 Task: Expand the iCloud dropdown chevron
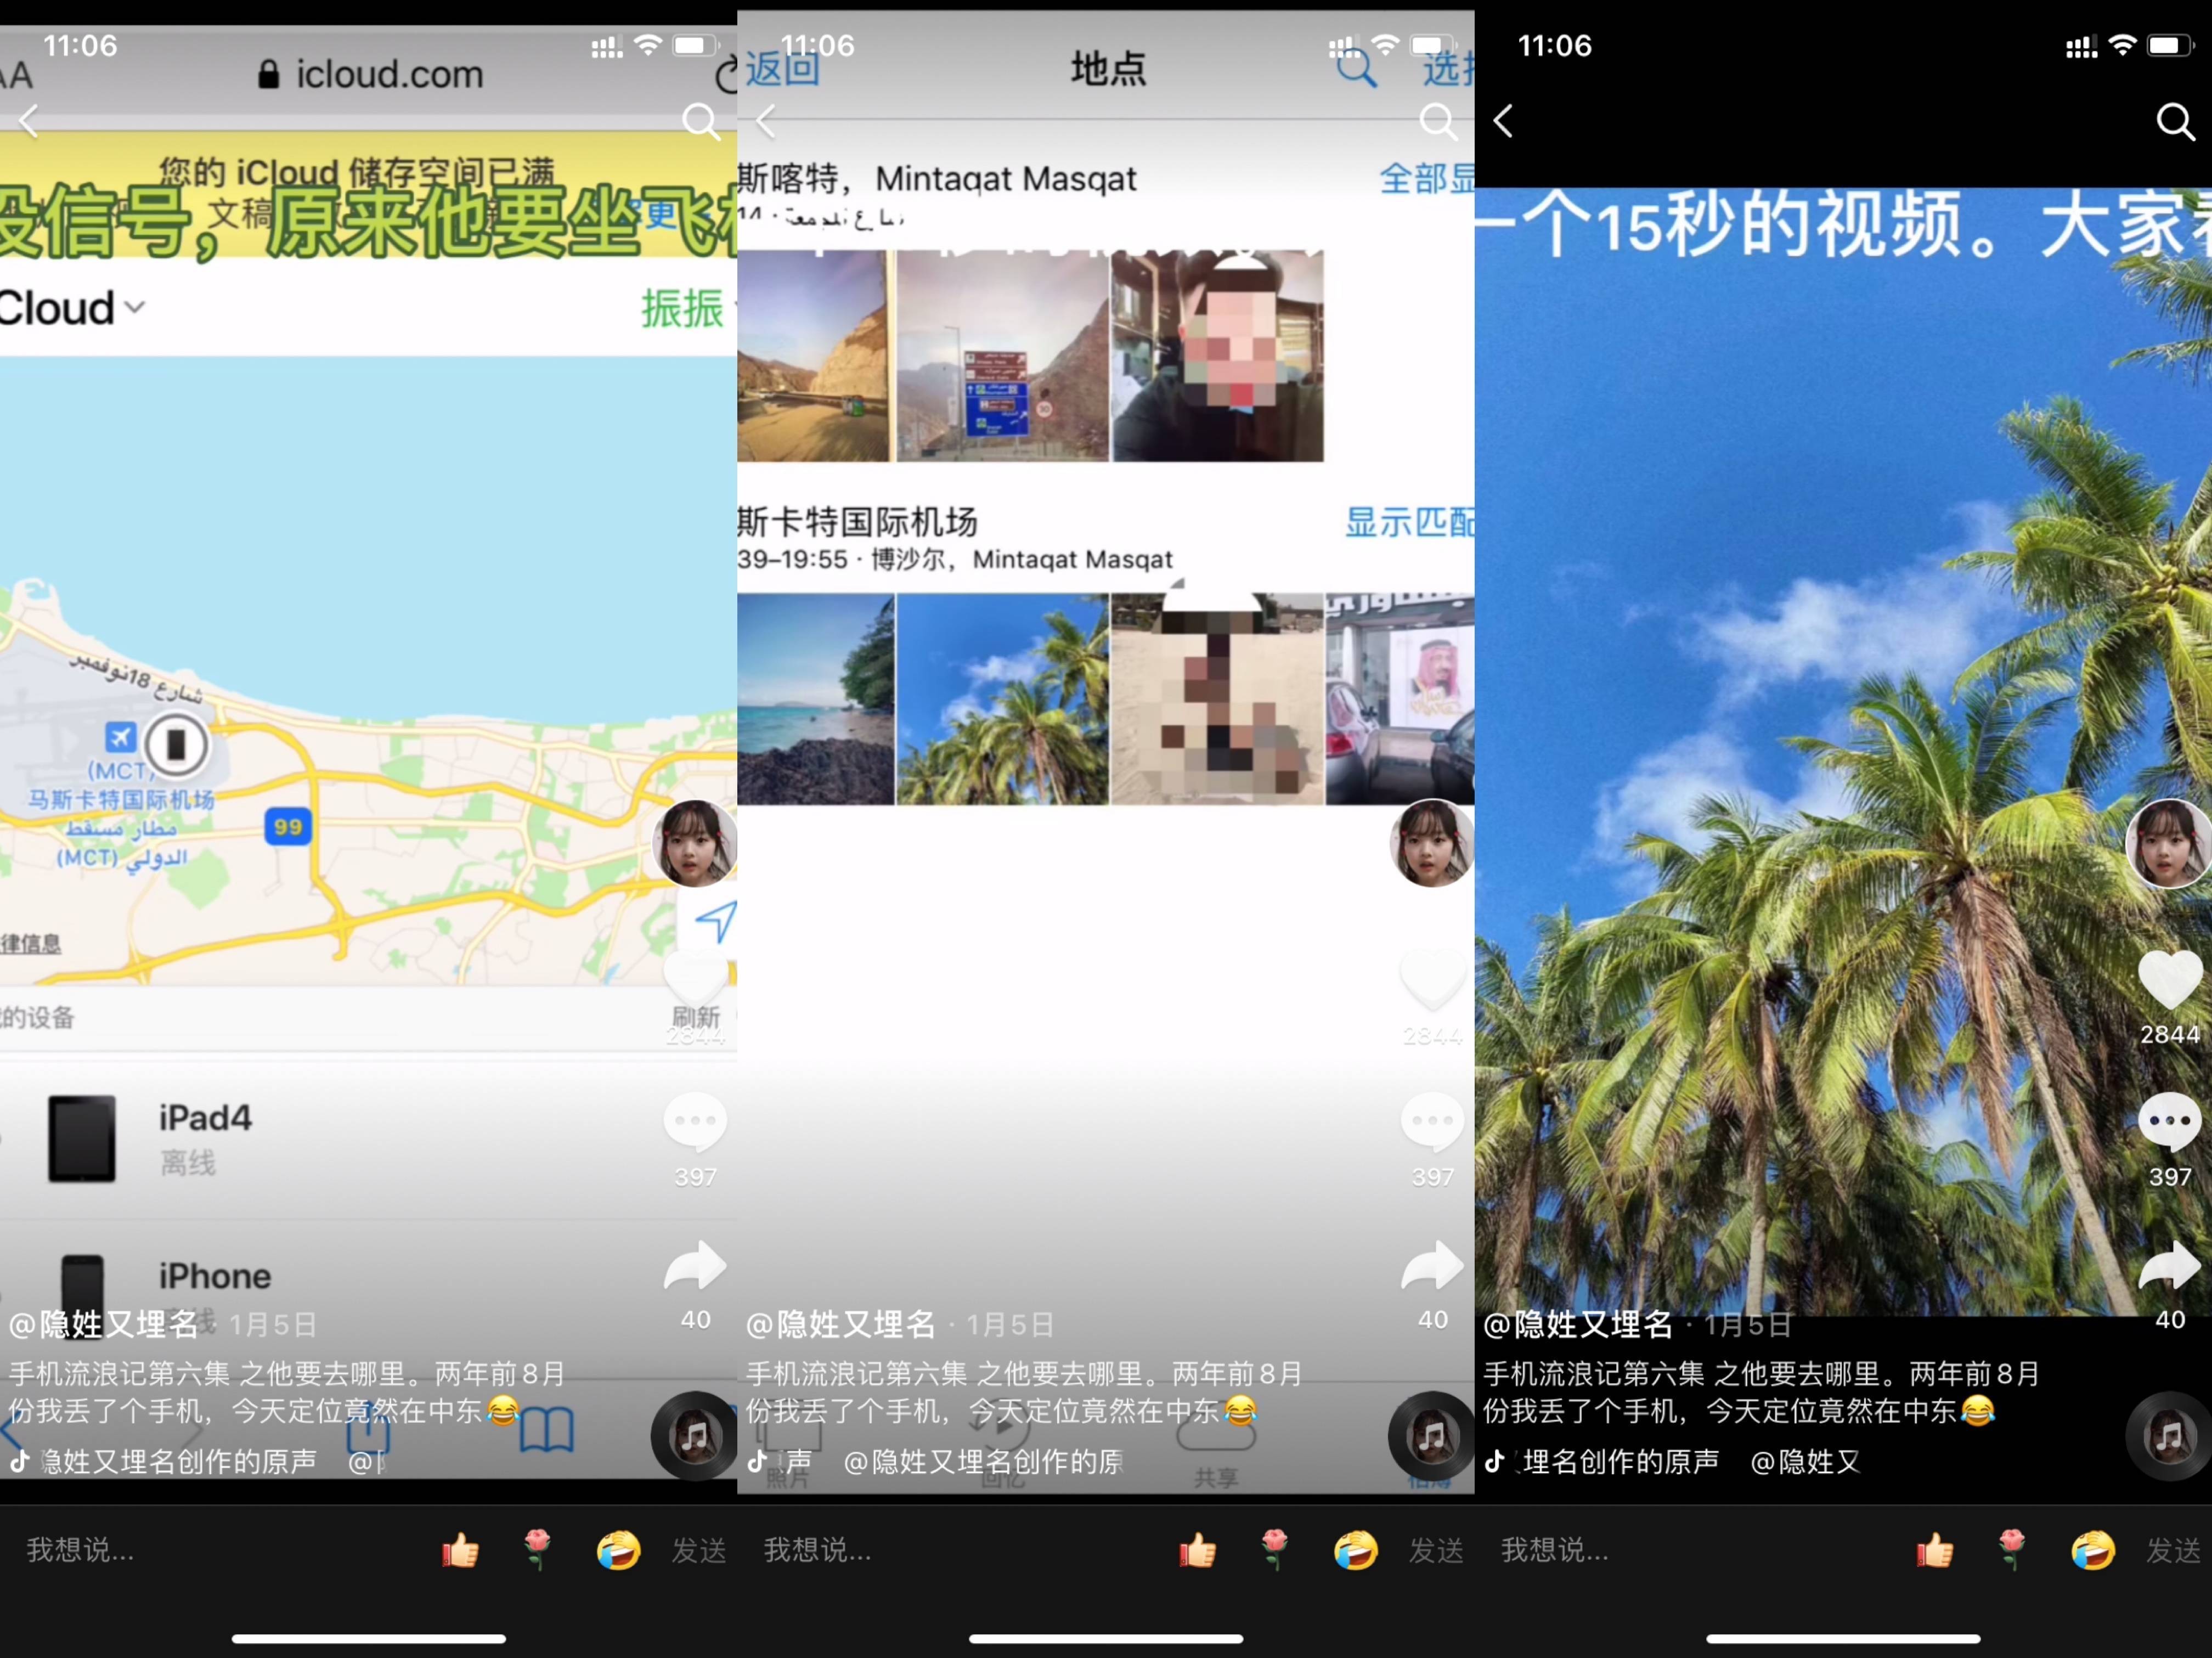pyautogui.click(x=136, y=307)
